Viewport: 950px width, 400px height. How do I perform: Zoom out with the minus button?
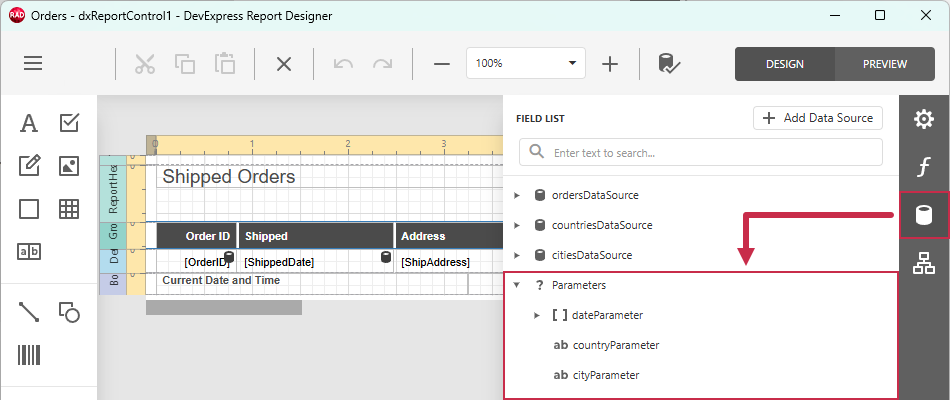click(x=442, y=64)
